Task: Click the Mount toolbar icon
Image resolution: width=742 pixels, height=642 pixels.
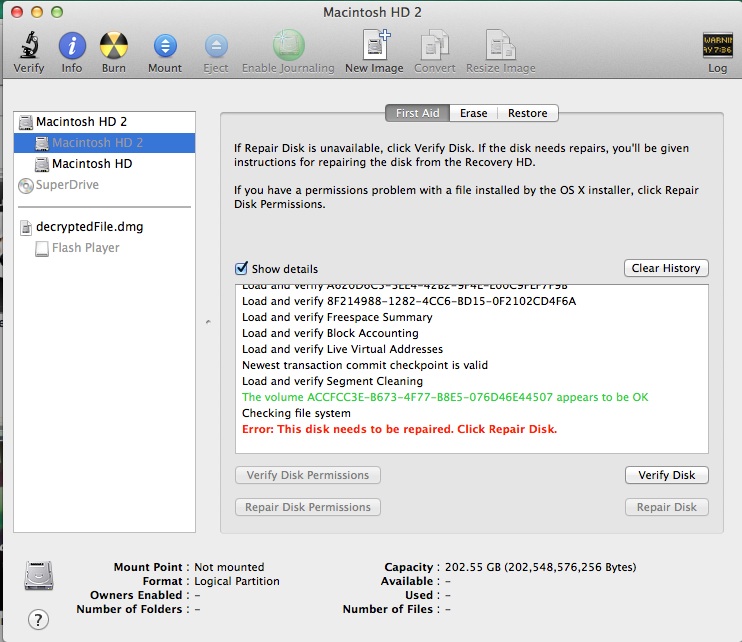Action: pos(165,46)
